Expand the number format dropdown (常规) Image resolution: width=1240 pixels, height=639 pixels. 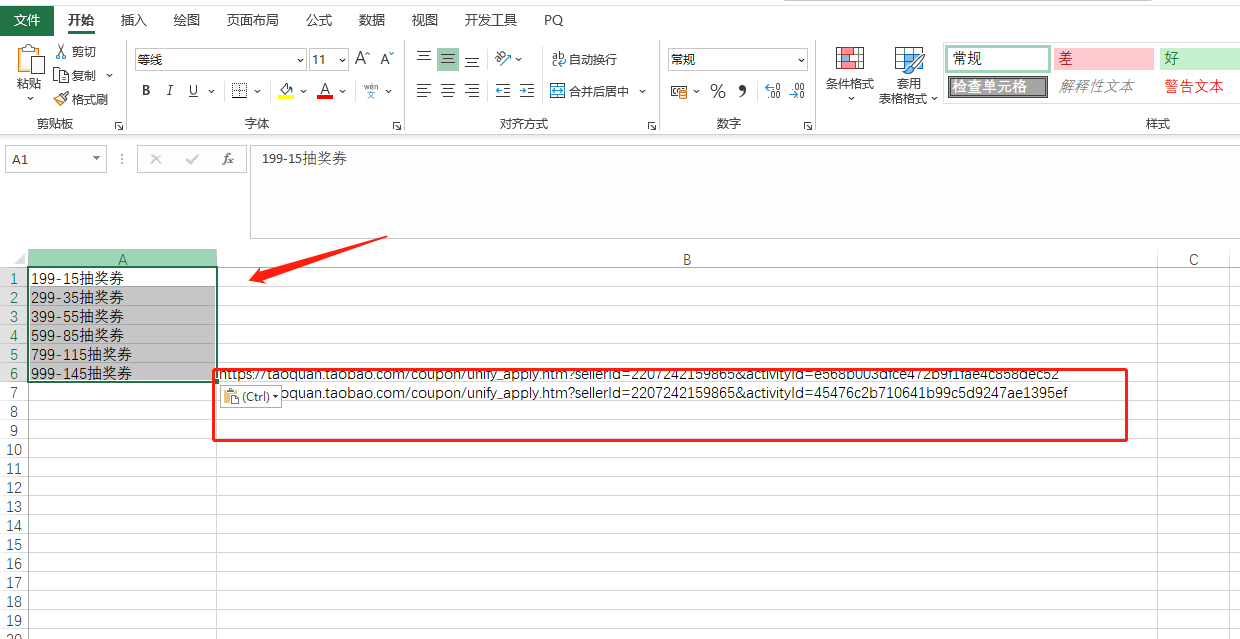pyautogui.click(x=801, y=60)
